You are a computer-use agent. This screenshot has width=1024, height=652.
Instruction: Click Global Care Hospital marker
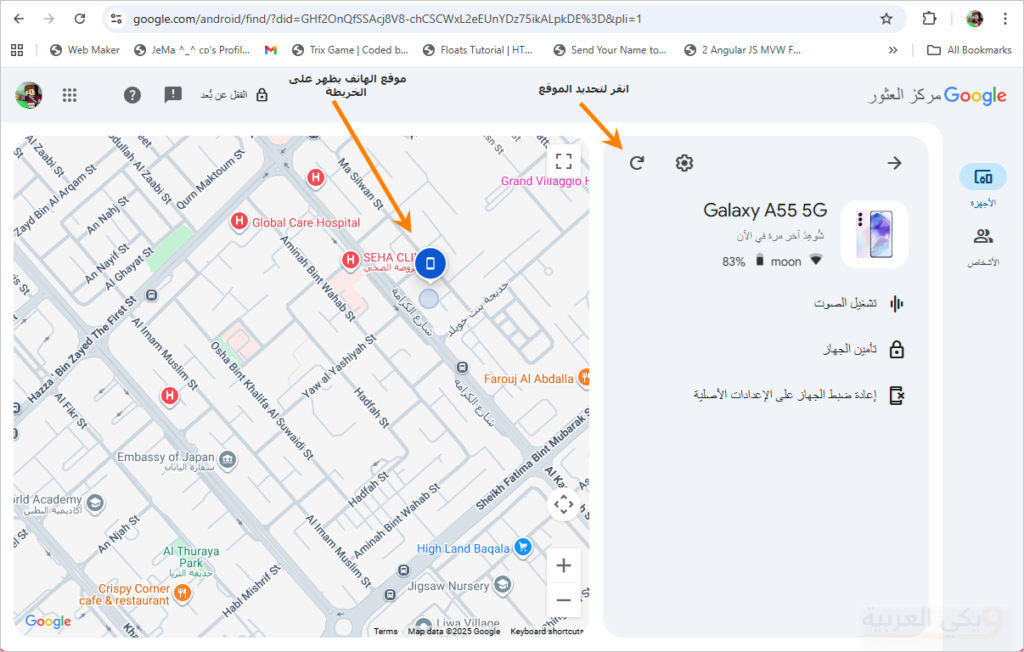(239, 221)
